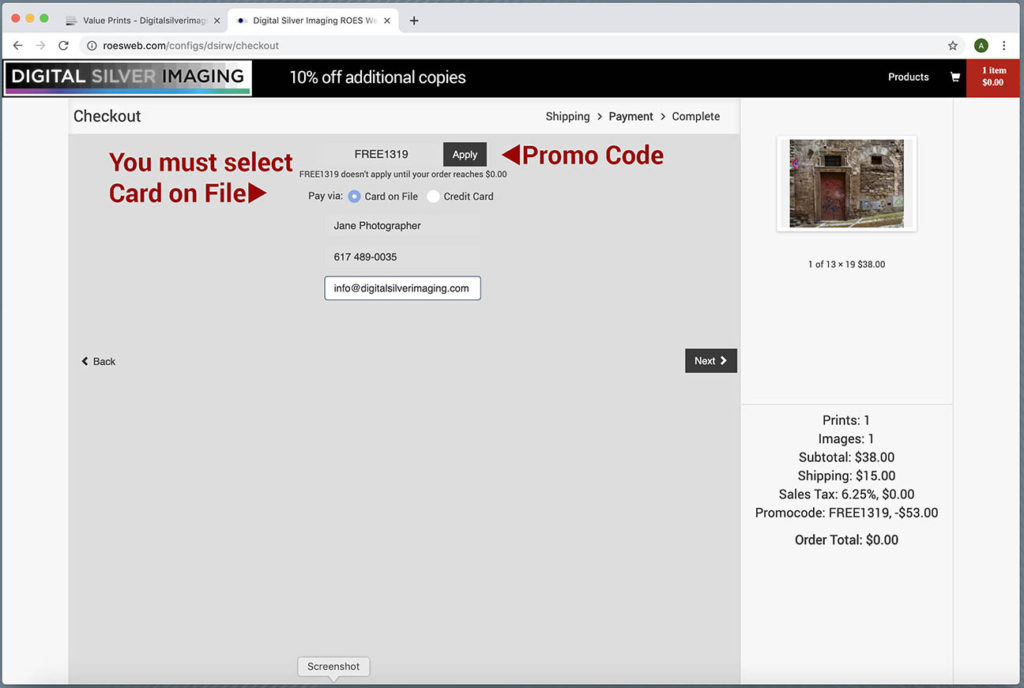The height and width of the screenshot is (688, 1024).
Task: Select the Complete checkout step
Action: (696, 116)
